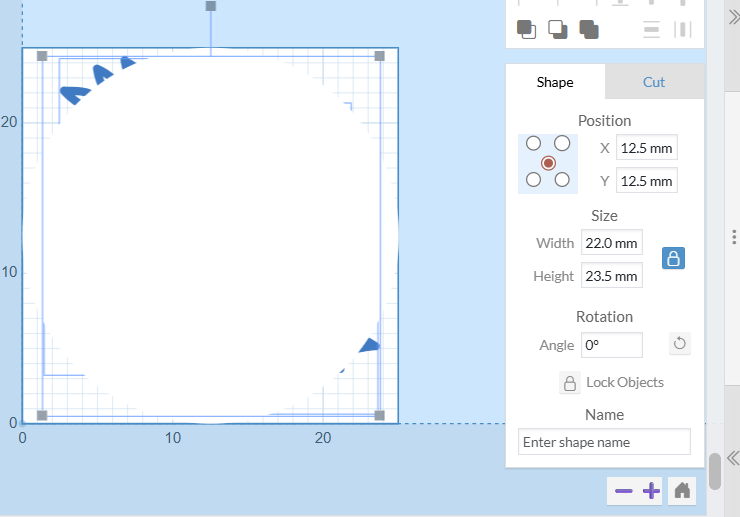Click the second overlapping-squares boolean icon
Image resolution: width=740 pixels, height=517 pixels.
tap(557, 29)
